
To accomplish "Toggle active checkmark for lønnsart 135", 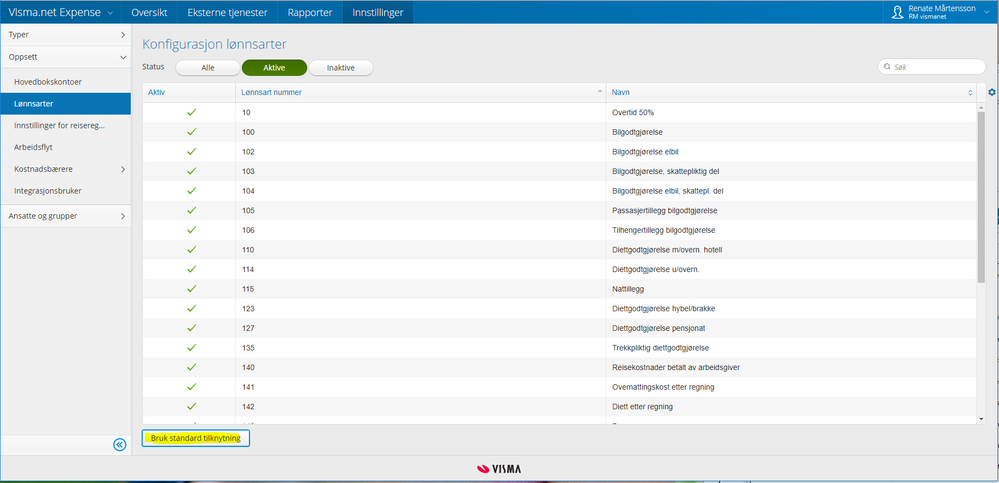I will [x=191, y=348].
